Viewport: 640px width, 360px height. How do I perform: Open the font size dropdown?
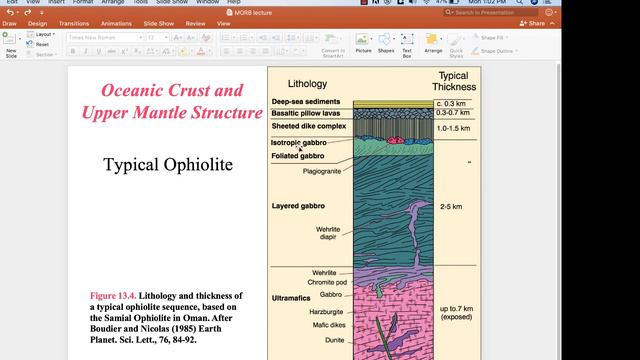point(166,38)
